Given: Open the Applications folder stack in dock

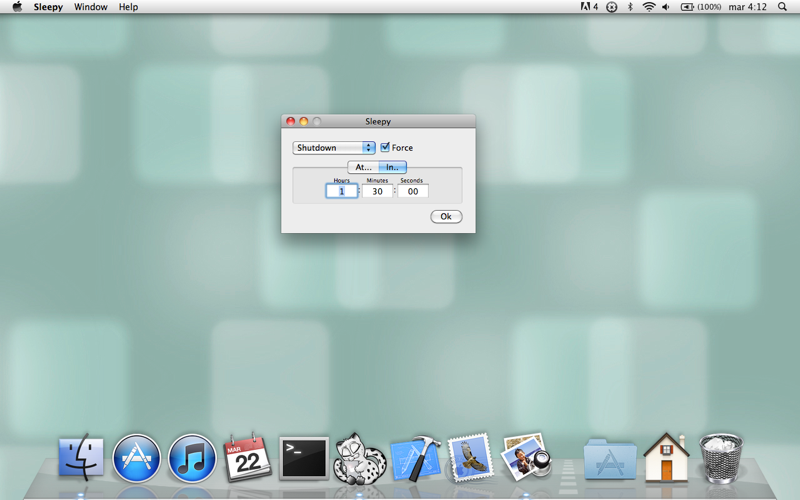Looking at the screenshot, I should (610, 459).
